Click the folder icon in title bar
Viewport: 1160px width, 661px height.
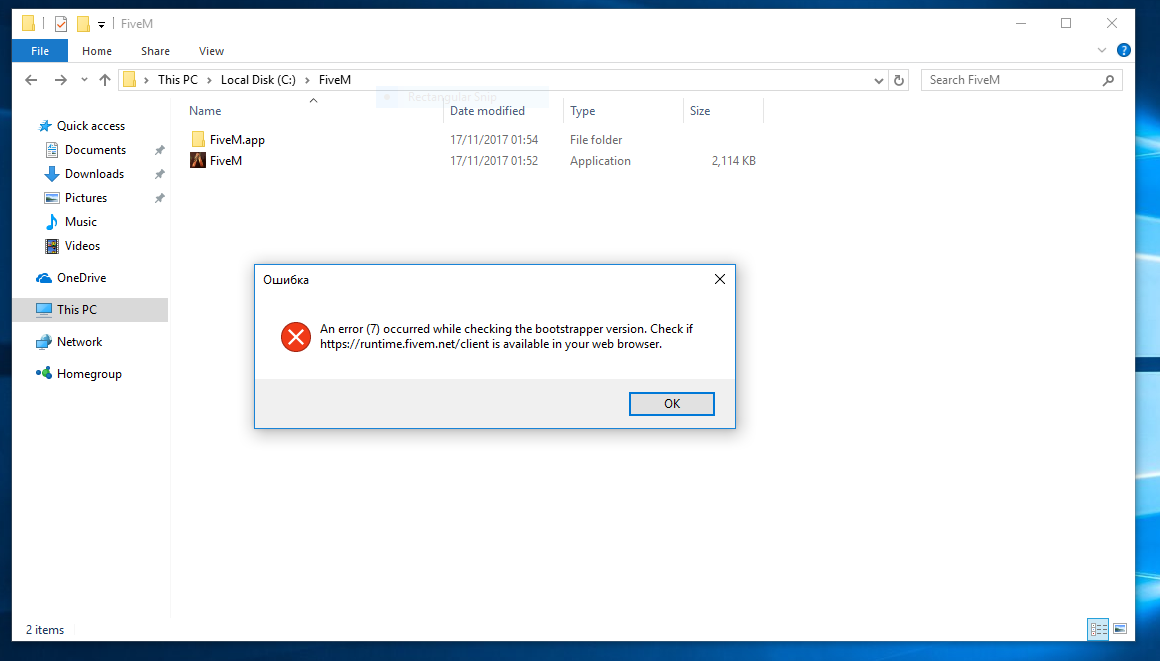pyautogui.click(x=28, y=24)
